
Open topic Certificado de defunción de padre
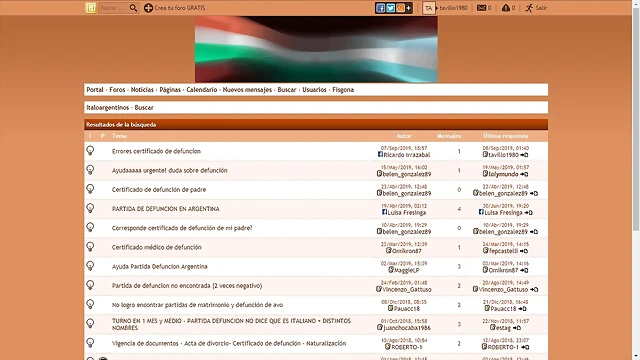(x=159, y=190)
